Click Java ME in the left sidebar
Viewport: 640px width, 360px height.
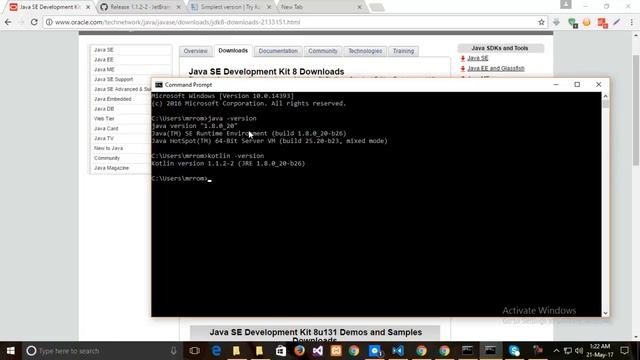click(104, 70)
